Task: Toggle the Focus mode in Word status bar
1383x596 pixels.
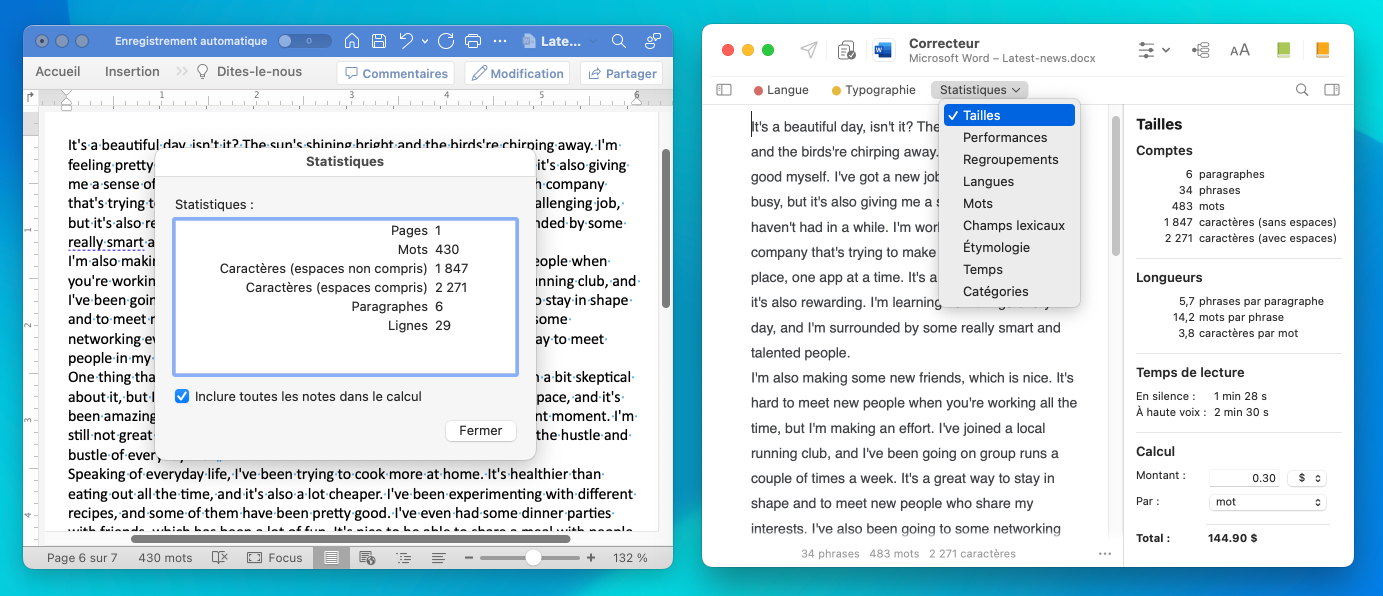Action: click(x=275, y=558)
